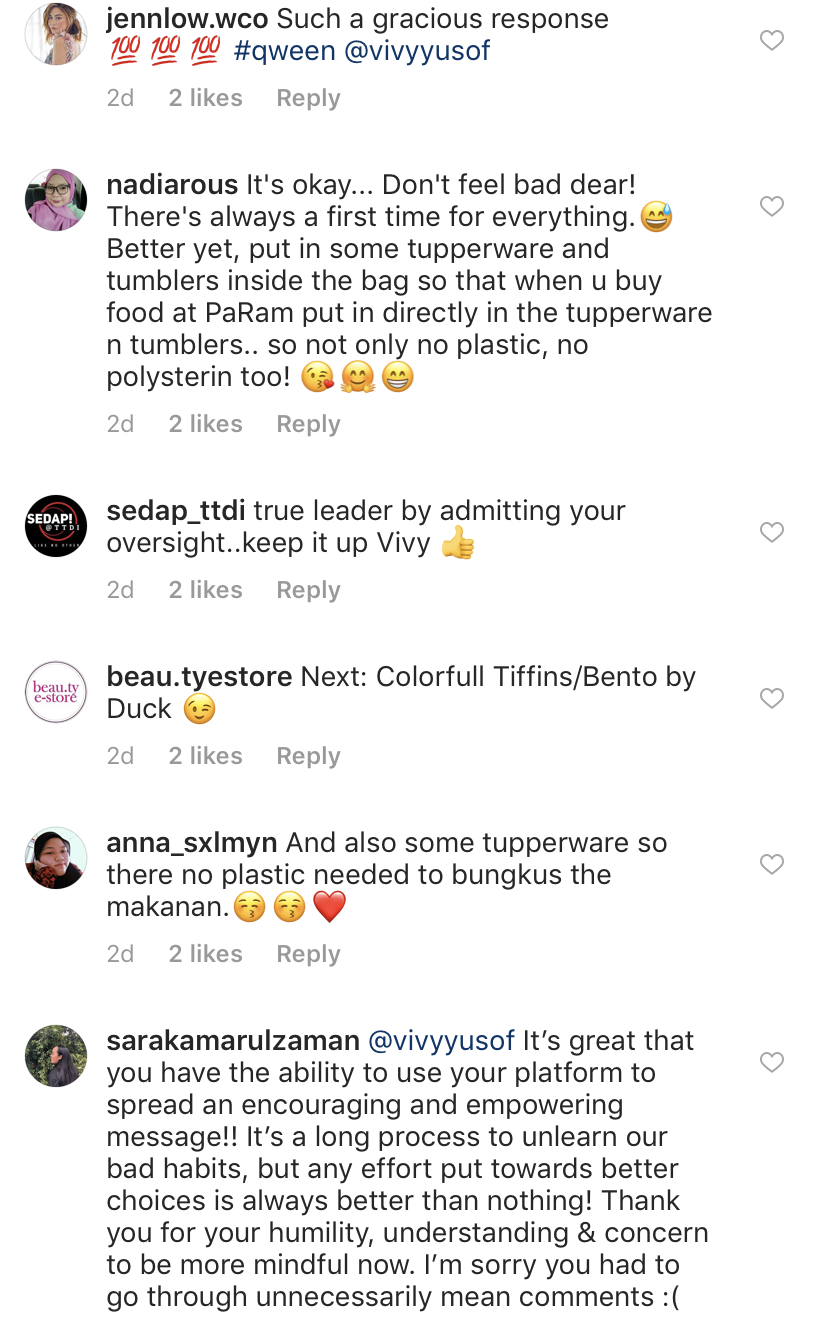Open nadiarous's profile avatar
This screenshot has width=828, height=1321.
tap(56, 200)
